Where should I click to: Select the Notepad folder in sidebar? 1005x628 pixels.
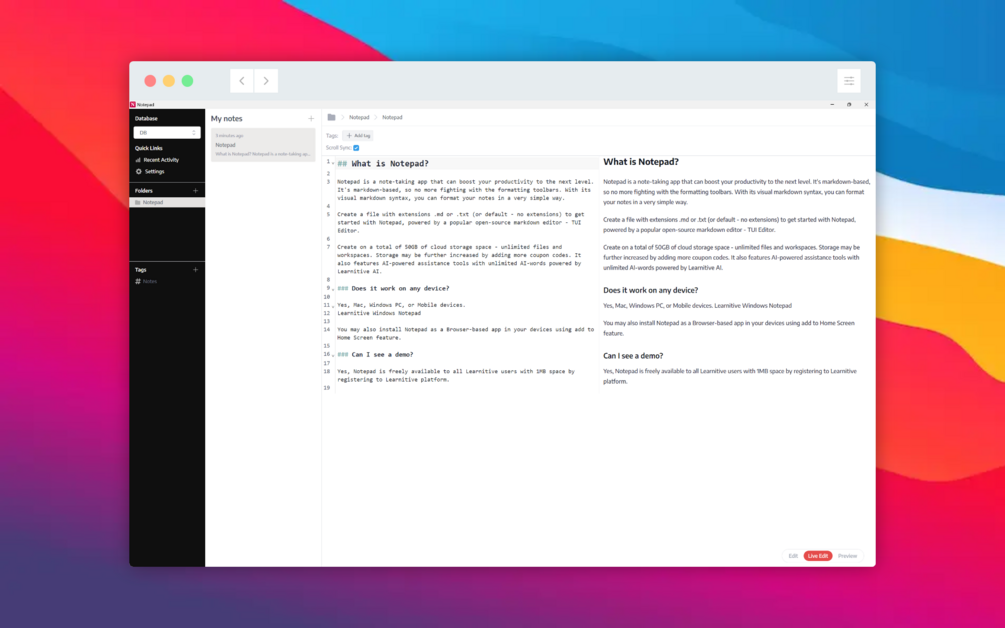tap(167, 202)
